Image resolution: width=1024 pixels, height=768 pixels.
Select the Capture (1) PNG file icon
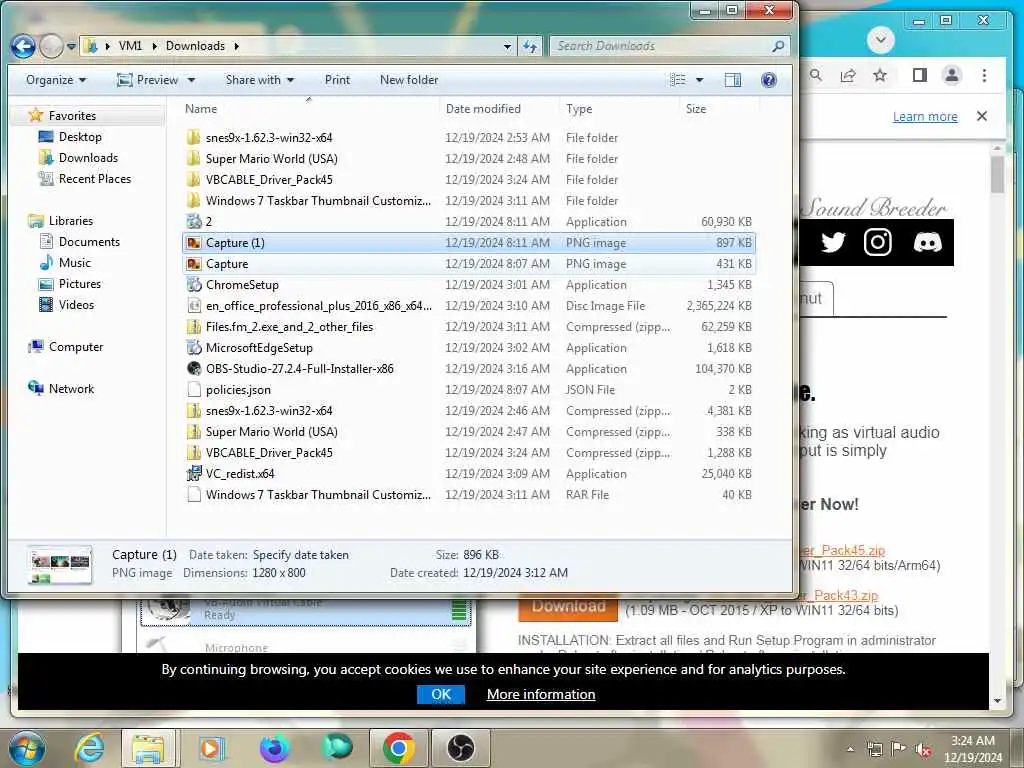pyautogui.click(x=193, y=243)
